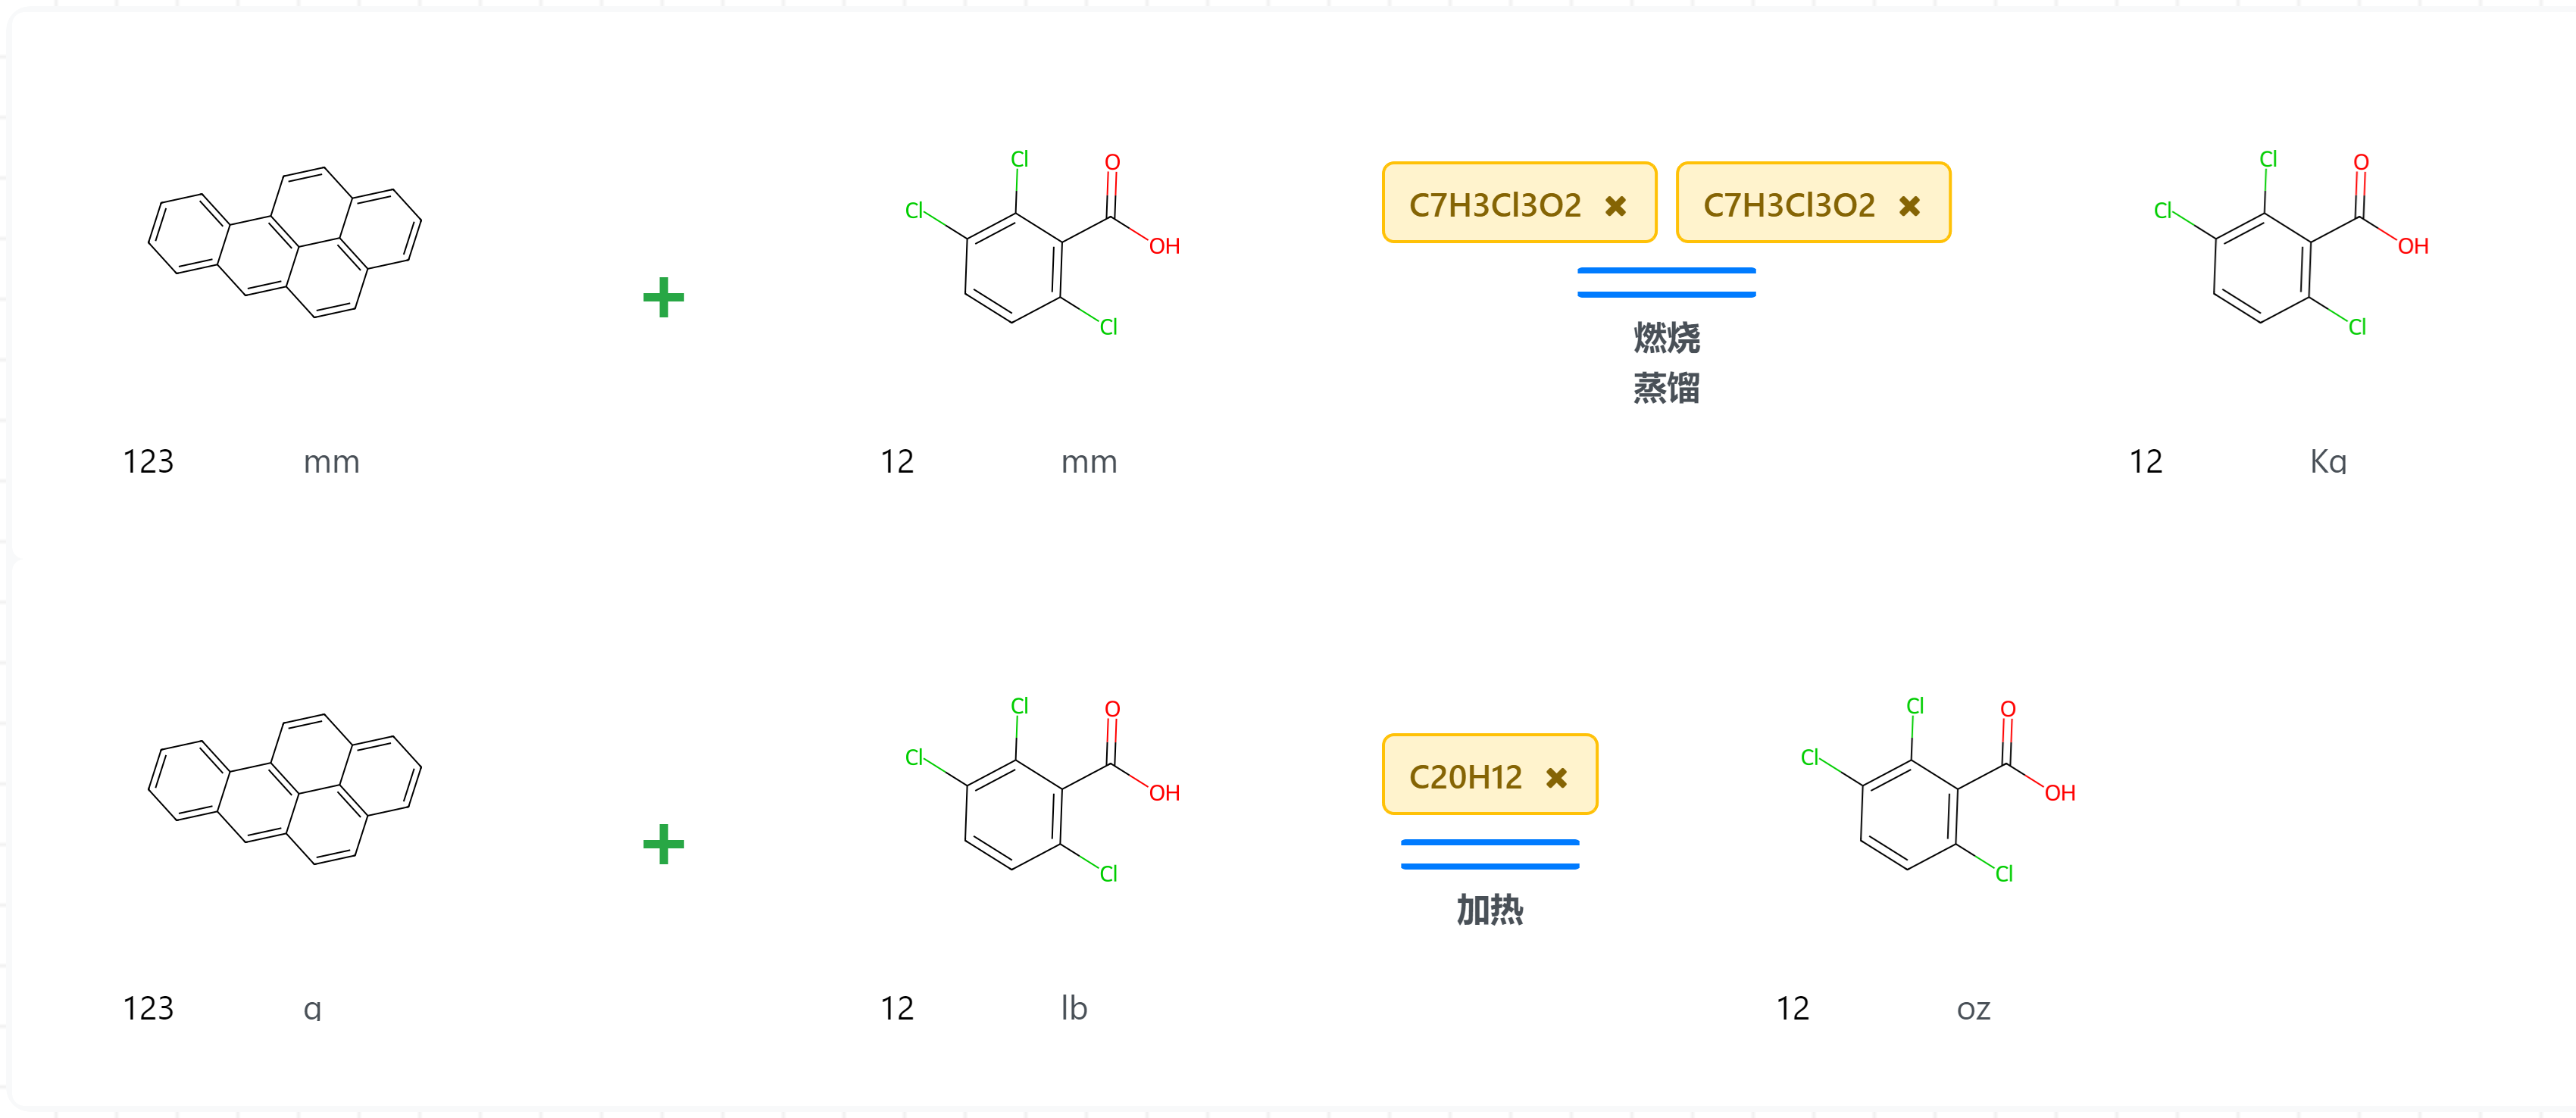Screen dimensions: 2576x1118
Task: Open the Kg unit dropdown
Action: 2328,462
